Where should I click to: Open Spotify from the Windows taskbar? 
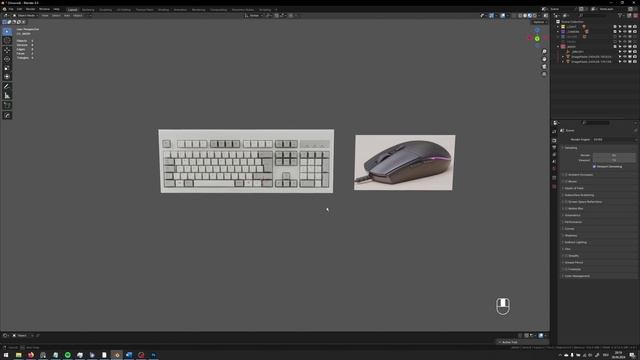click(x=68, y=355)
